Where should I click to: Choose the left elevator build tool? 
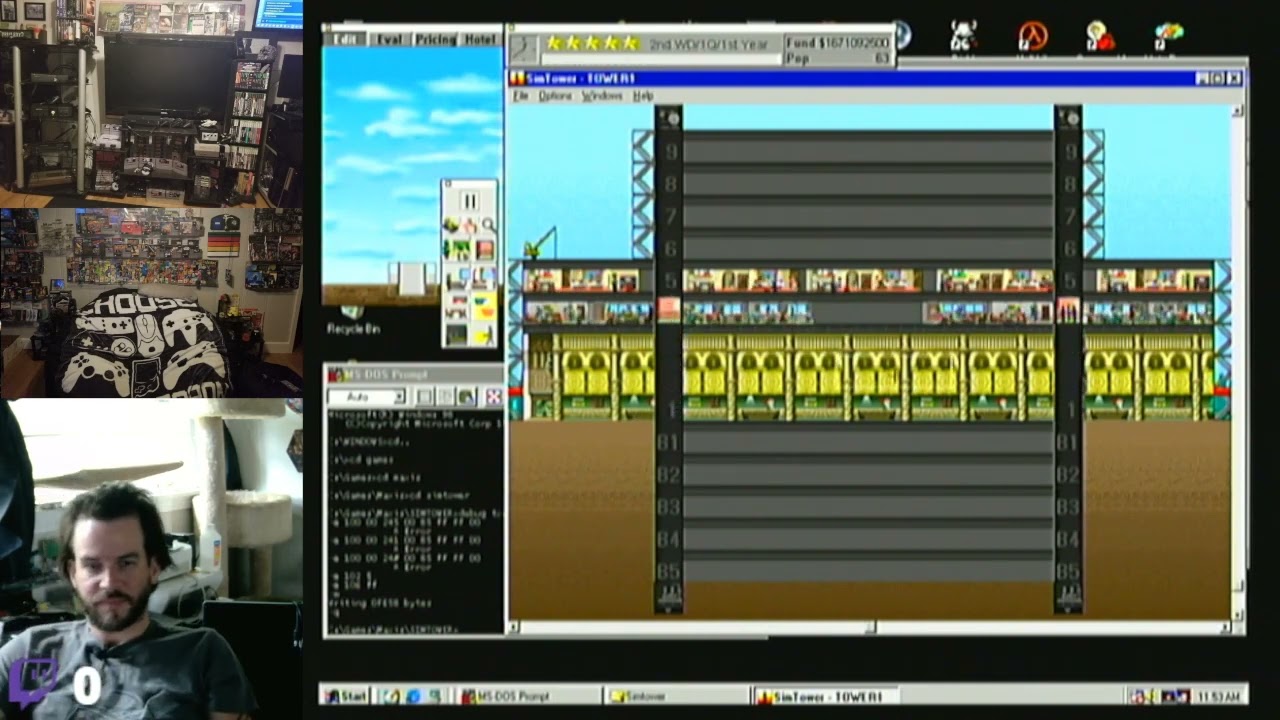click(x=456, y=277)
